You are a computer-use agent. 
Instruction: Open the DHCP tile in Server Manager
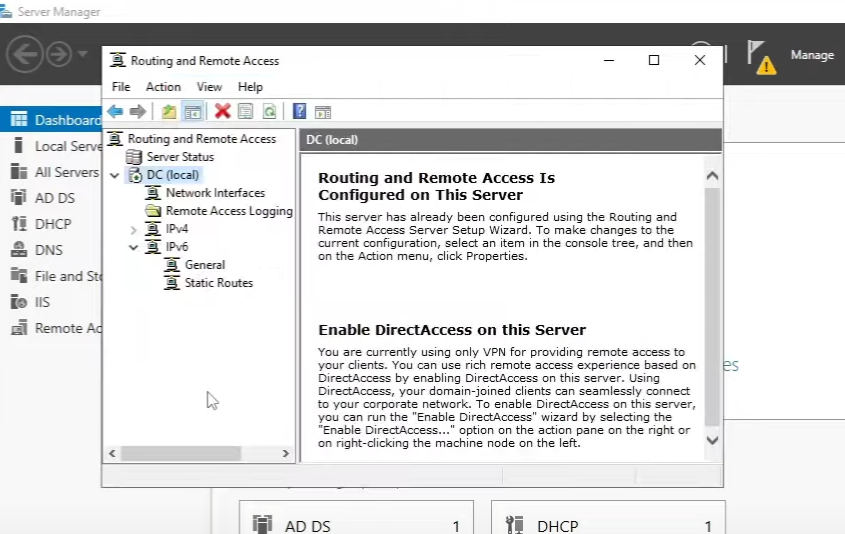(608, 518)
